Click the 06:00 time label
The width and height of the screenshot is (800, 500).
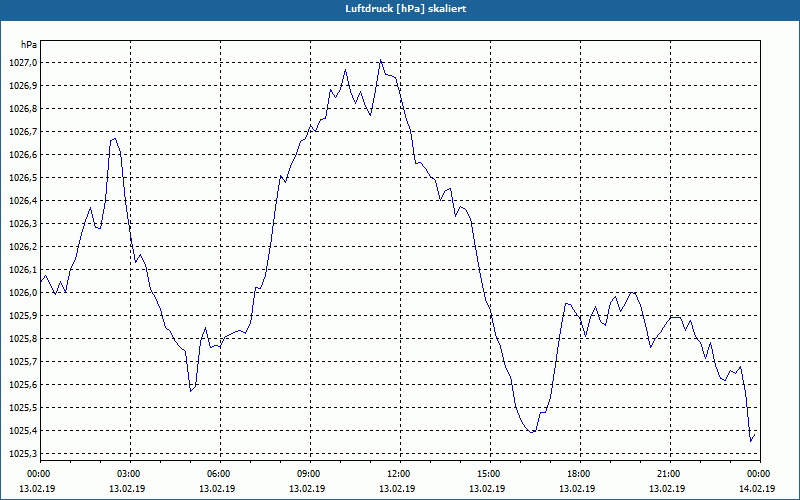click(220, 474)
